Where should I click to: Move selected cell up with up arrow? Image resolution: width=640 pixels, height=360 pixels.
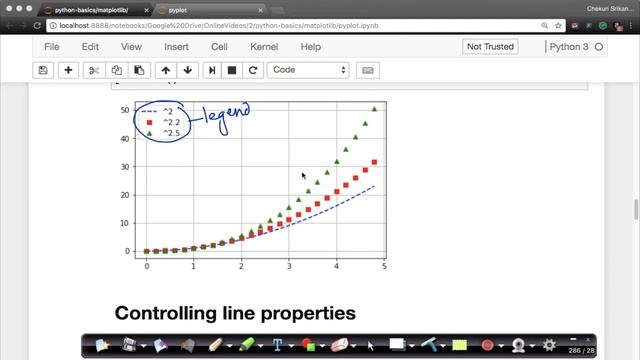click(166, 70)
